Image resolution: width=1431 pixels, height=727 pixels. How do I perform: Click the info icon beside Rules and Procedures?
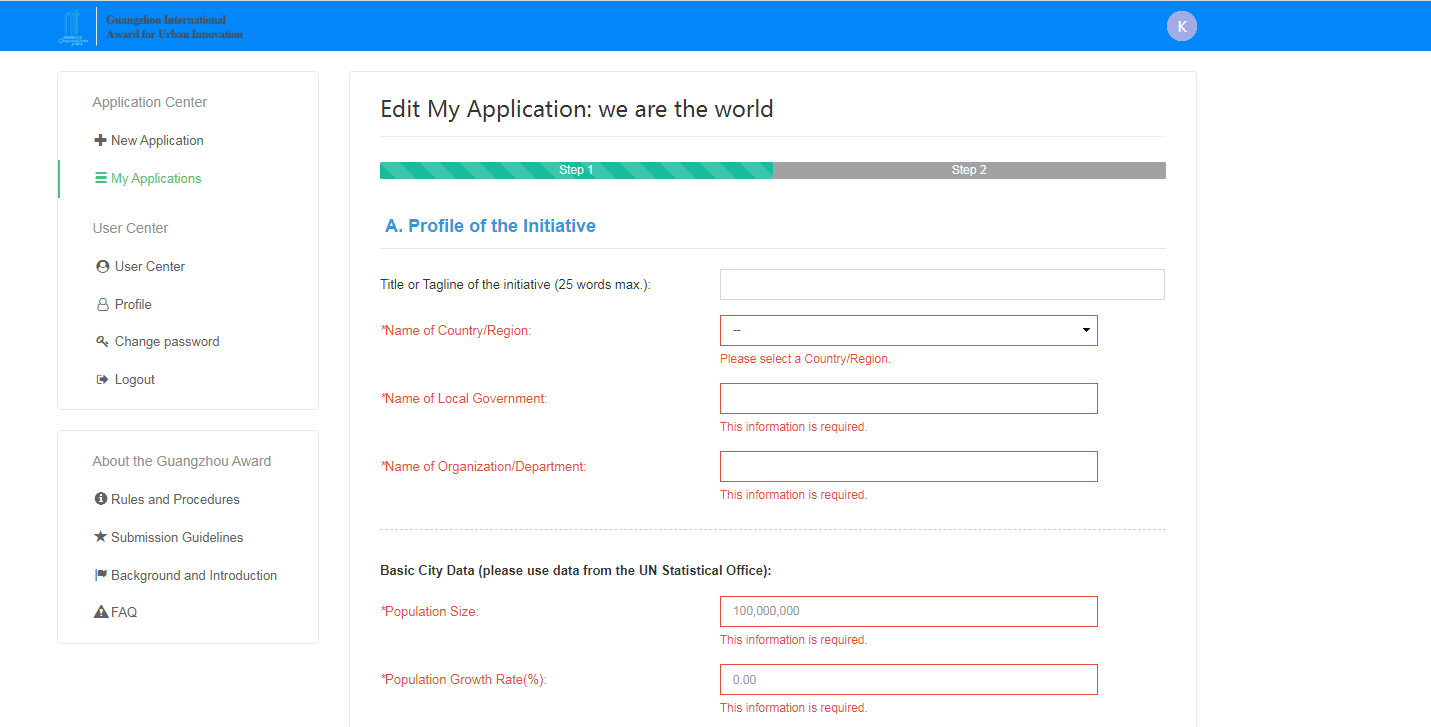point(100,499)
